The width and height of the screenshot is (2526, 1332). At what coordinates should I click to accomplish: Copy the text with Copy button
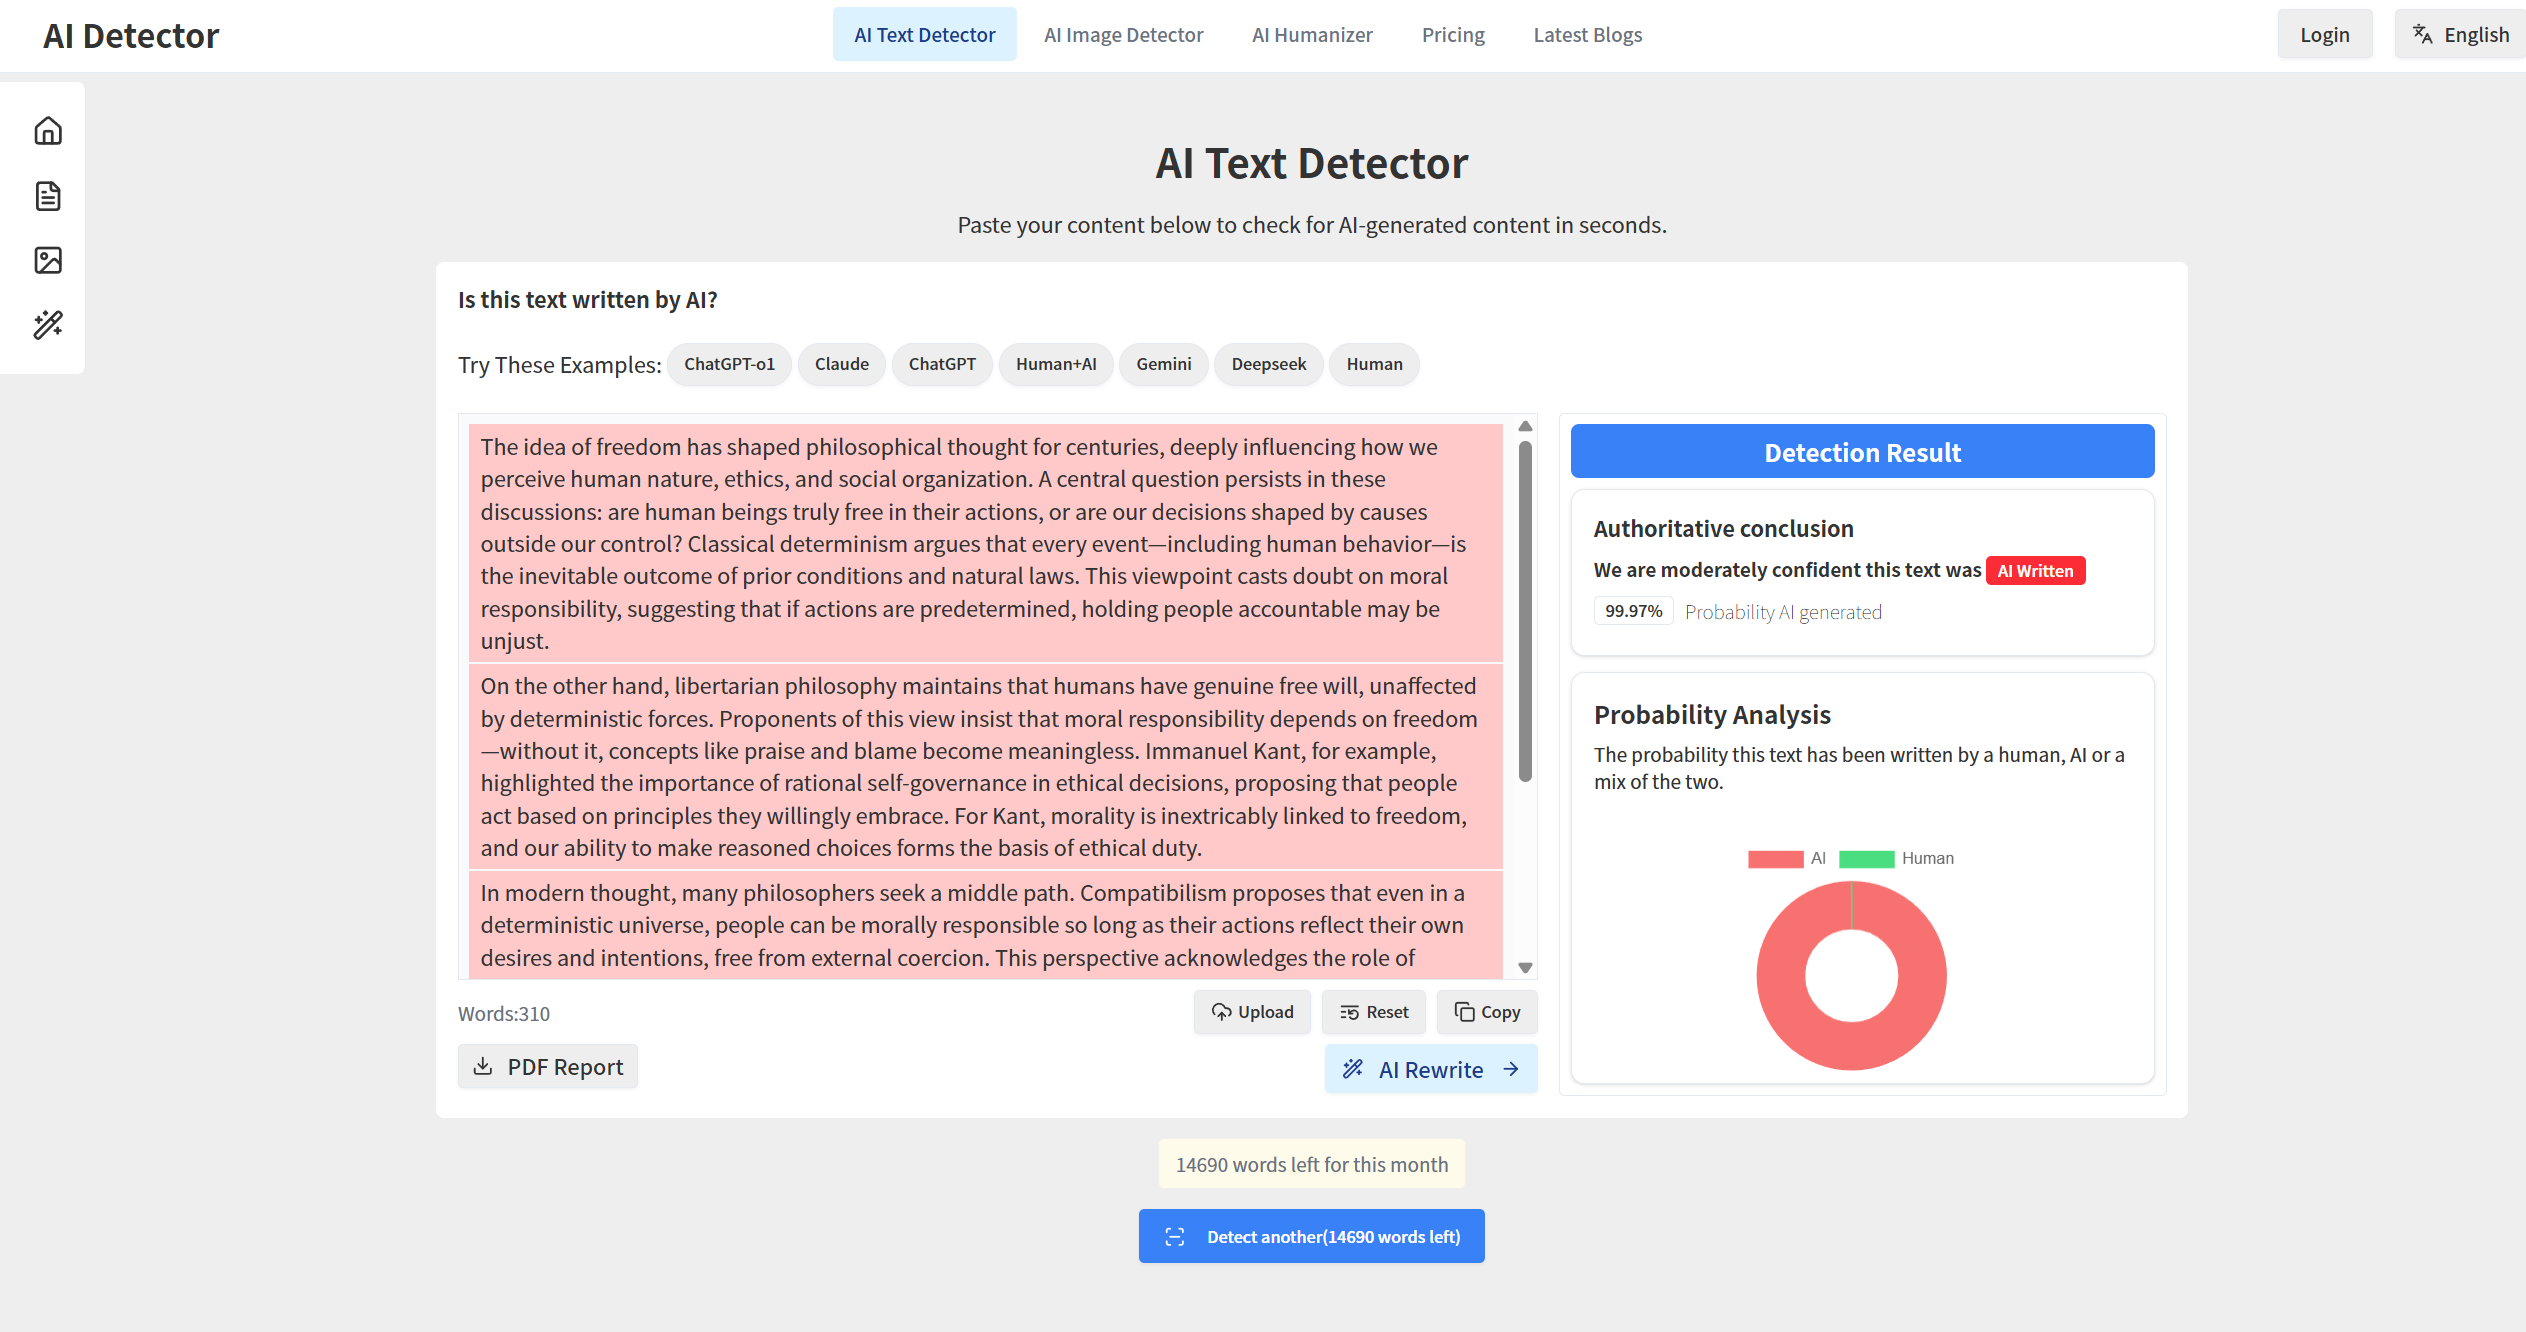pyautogui.click(x=1487, y=1012)
